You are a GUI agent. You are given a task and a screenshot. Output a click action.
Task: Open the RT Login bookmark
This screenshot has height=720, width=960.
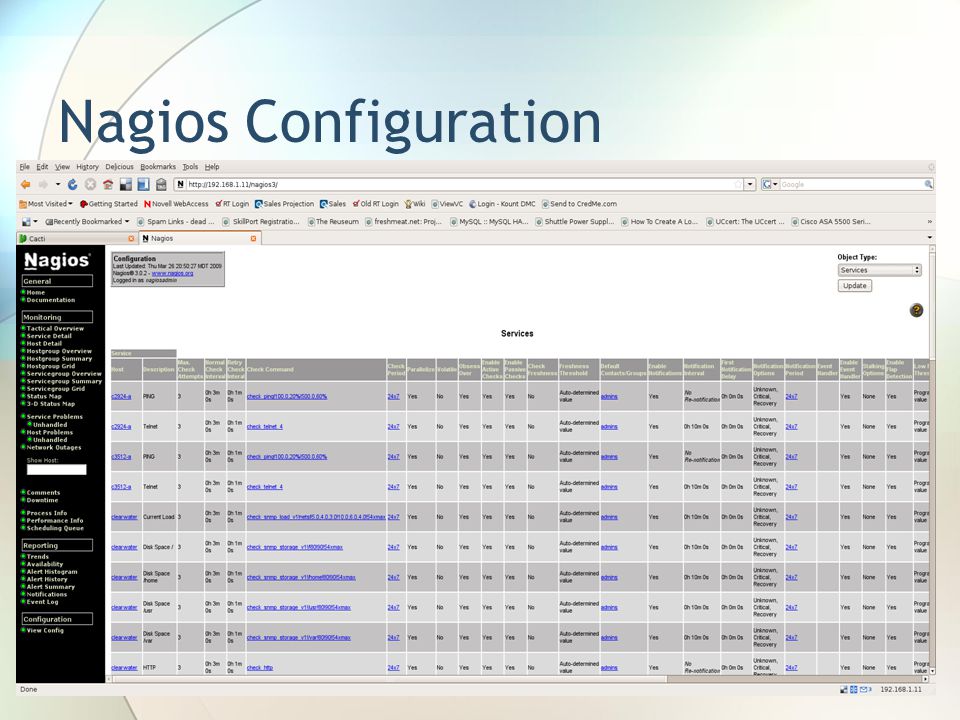click(x=232, y=204)
